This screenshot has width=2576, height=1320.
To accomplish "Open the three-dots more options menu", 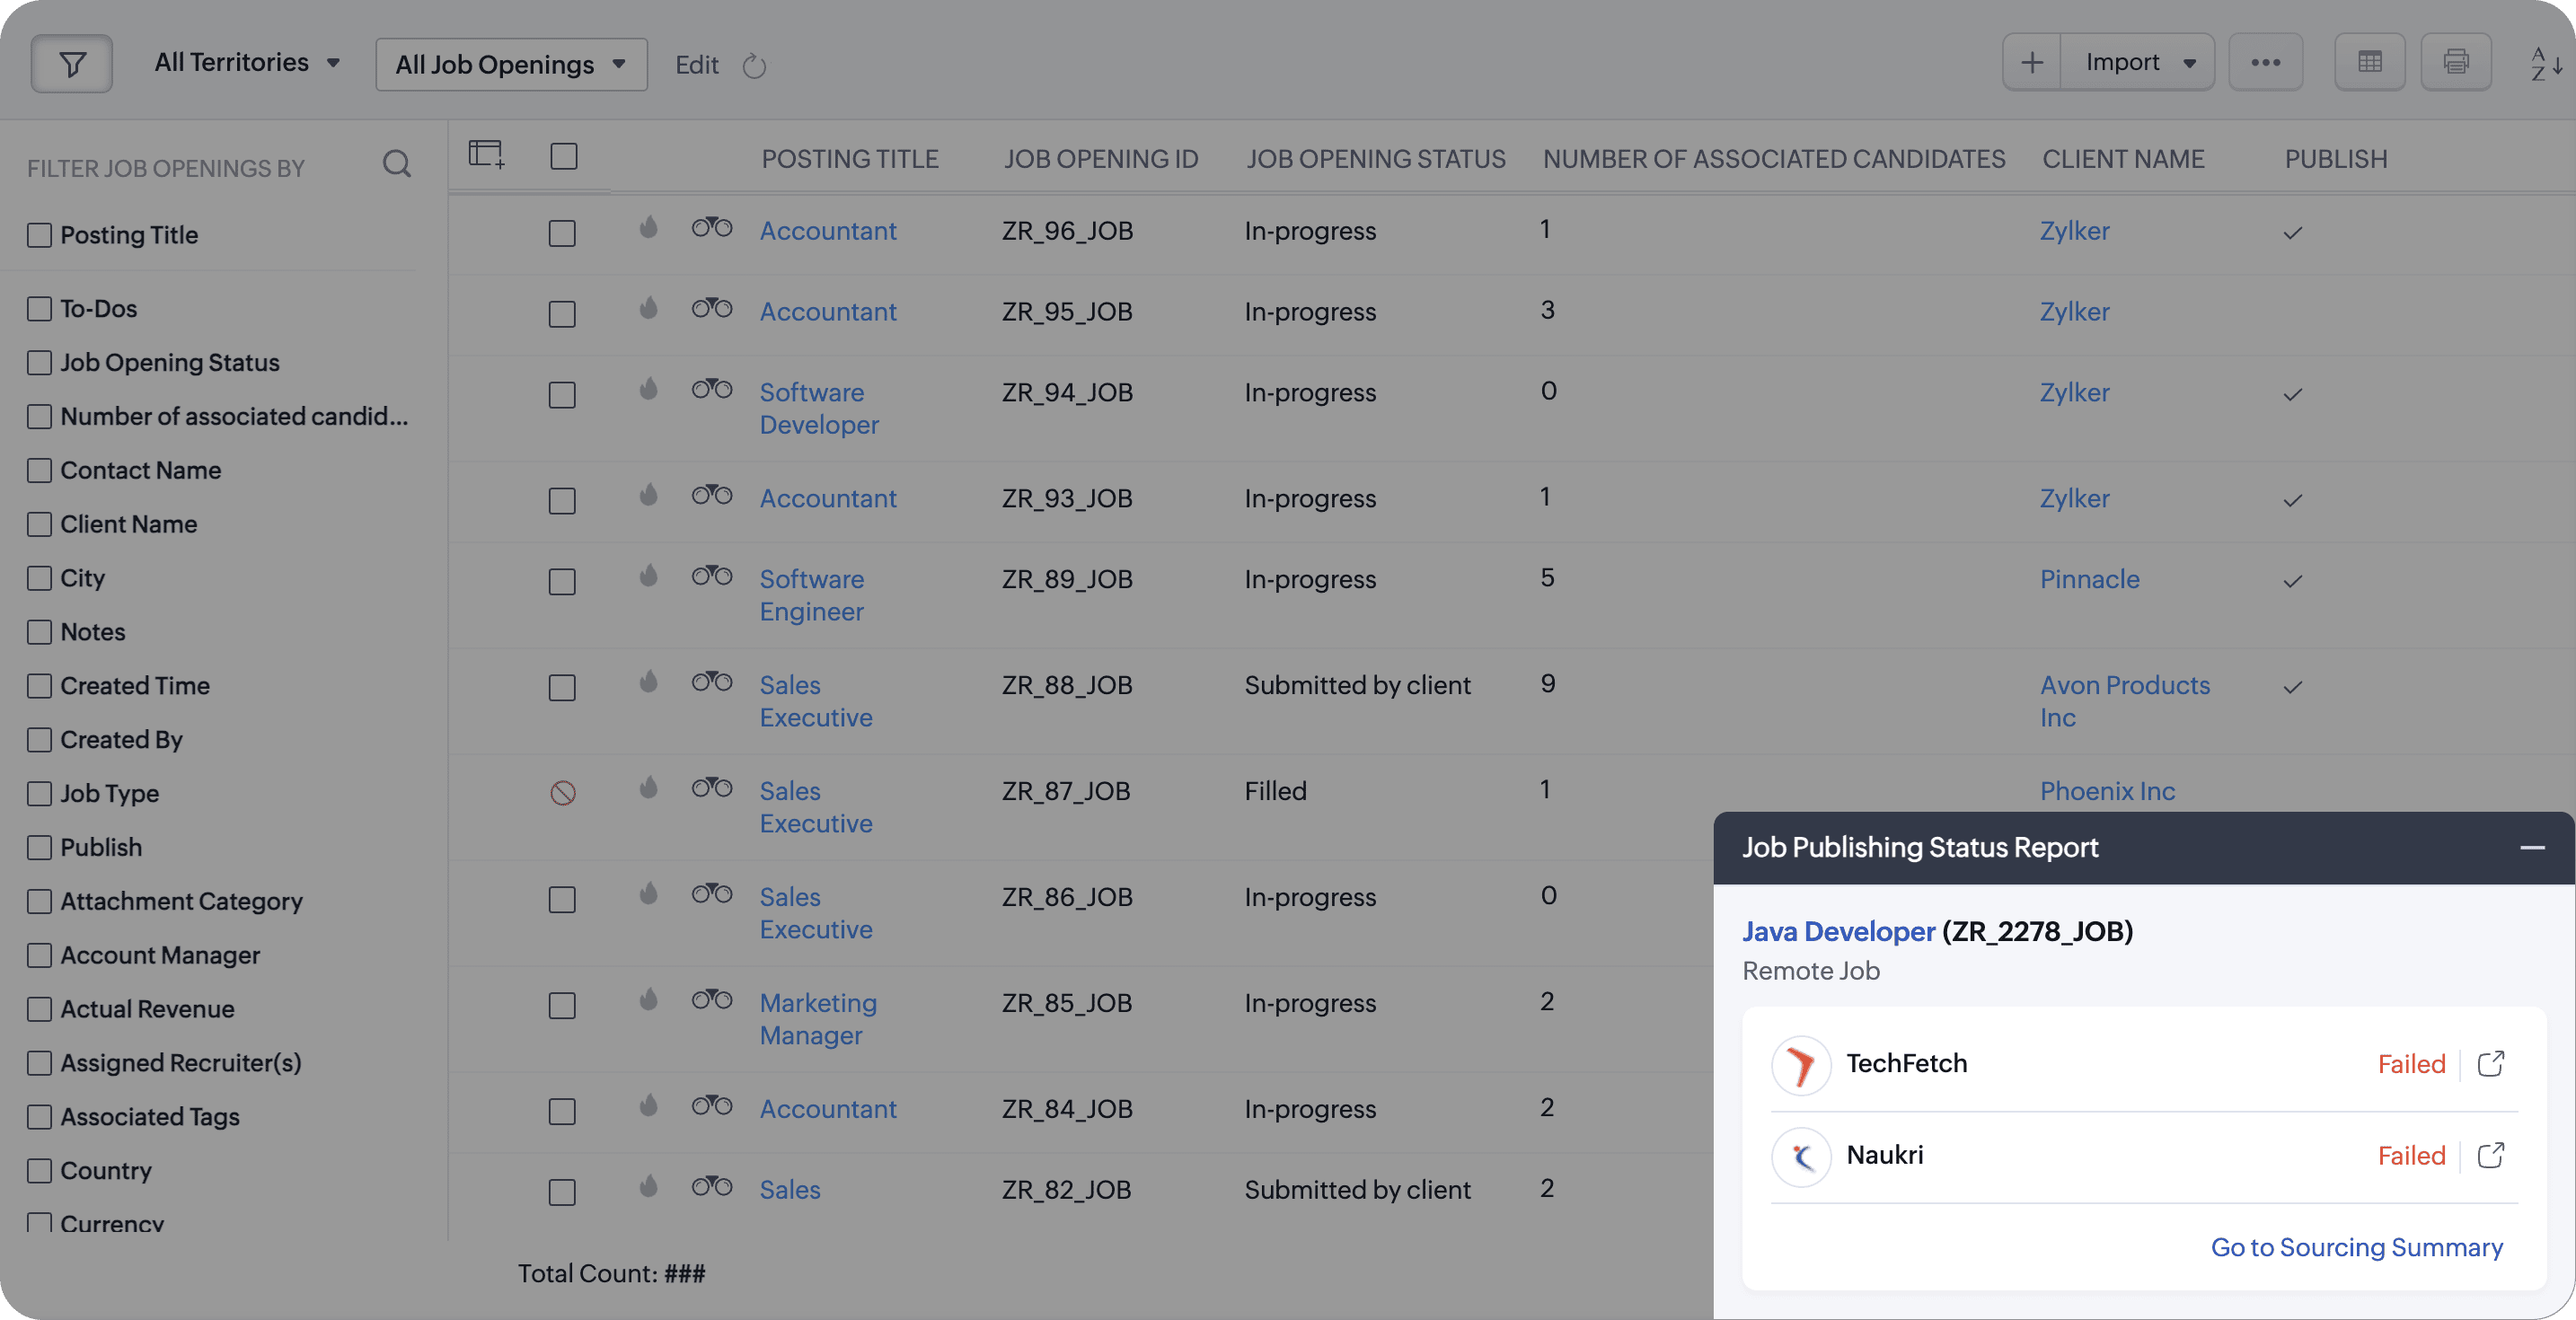I will point(2265,63).
